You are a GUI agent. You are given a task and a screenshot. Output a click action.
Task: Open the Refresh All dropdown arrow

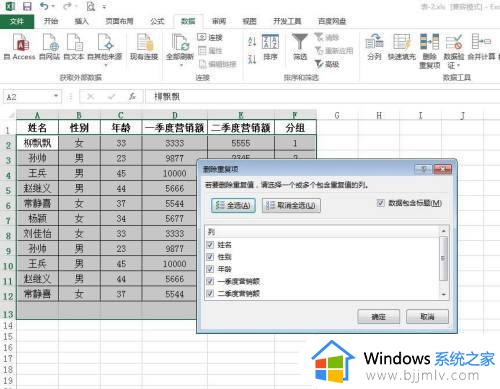[181, 65]
